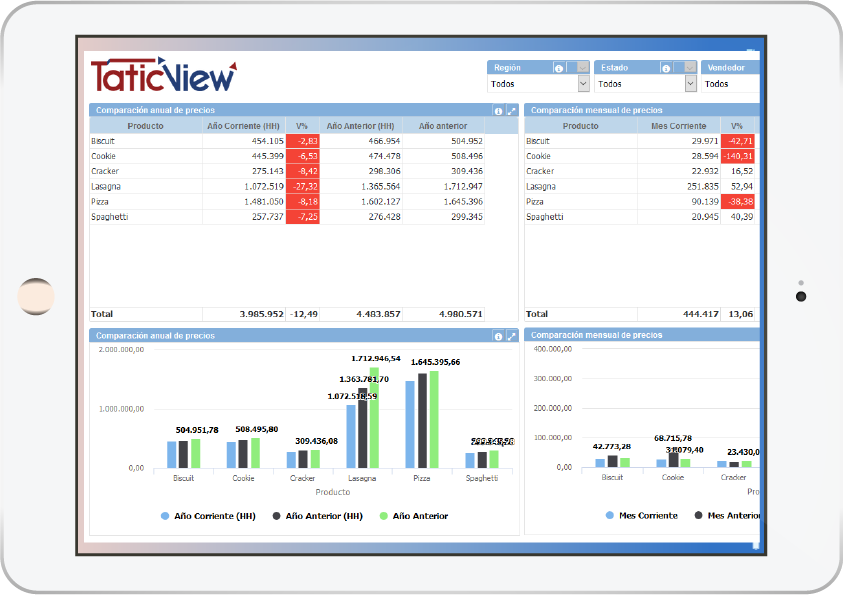Screen dimensions: 843x595
Task: Click the iPad home button
Action: [x=36, y=296]
